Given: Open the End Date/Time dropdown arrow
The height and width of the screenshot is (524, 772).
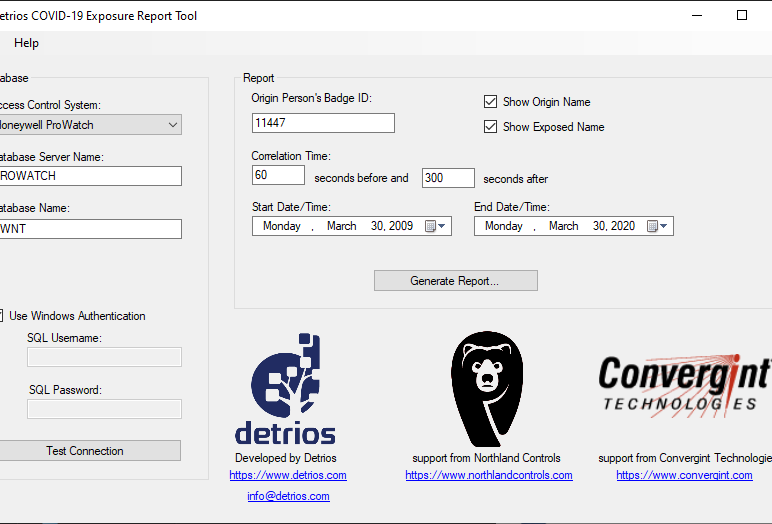Looking at the screenshot, I should pos(665,226).
